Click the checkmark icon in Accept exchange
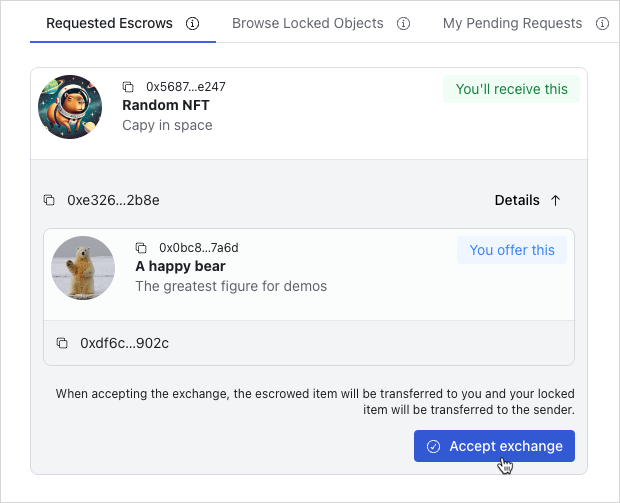 pyautogui.click(x=433, y=446)
